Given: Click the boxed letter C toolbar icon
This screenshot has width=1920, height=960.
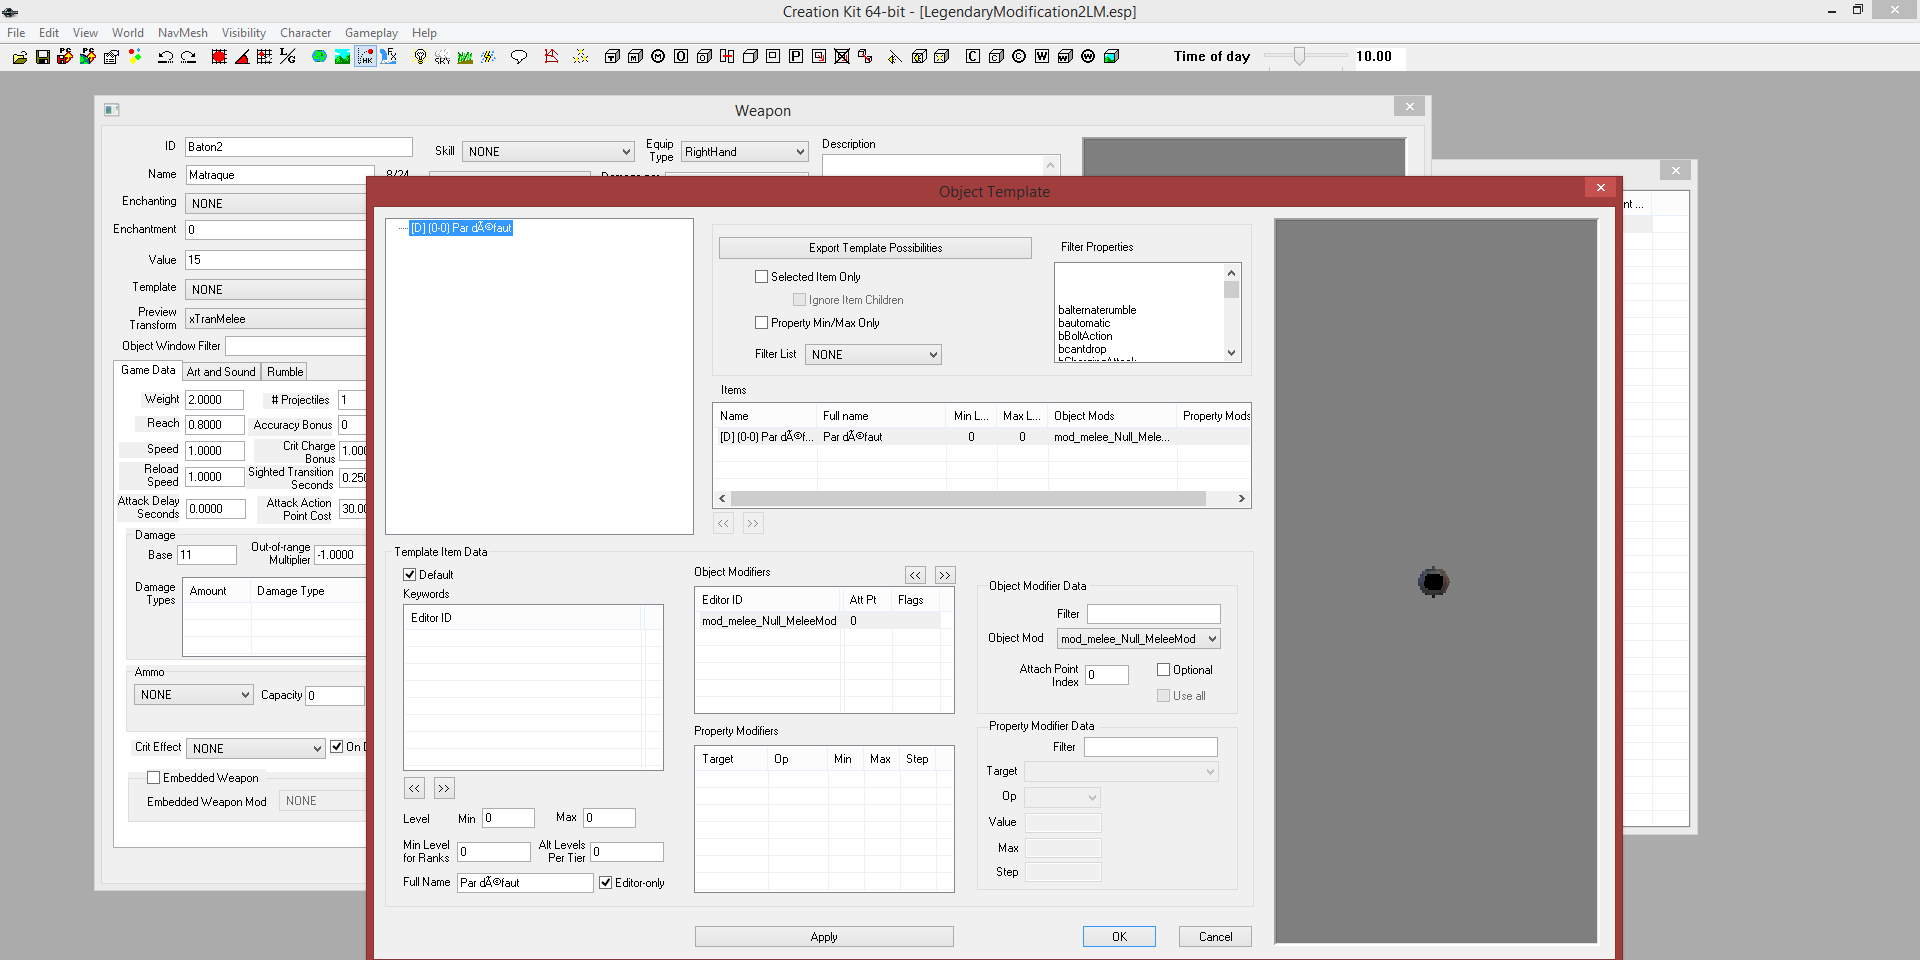Looking at the screenshot, I should coord(973,57).
